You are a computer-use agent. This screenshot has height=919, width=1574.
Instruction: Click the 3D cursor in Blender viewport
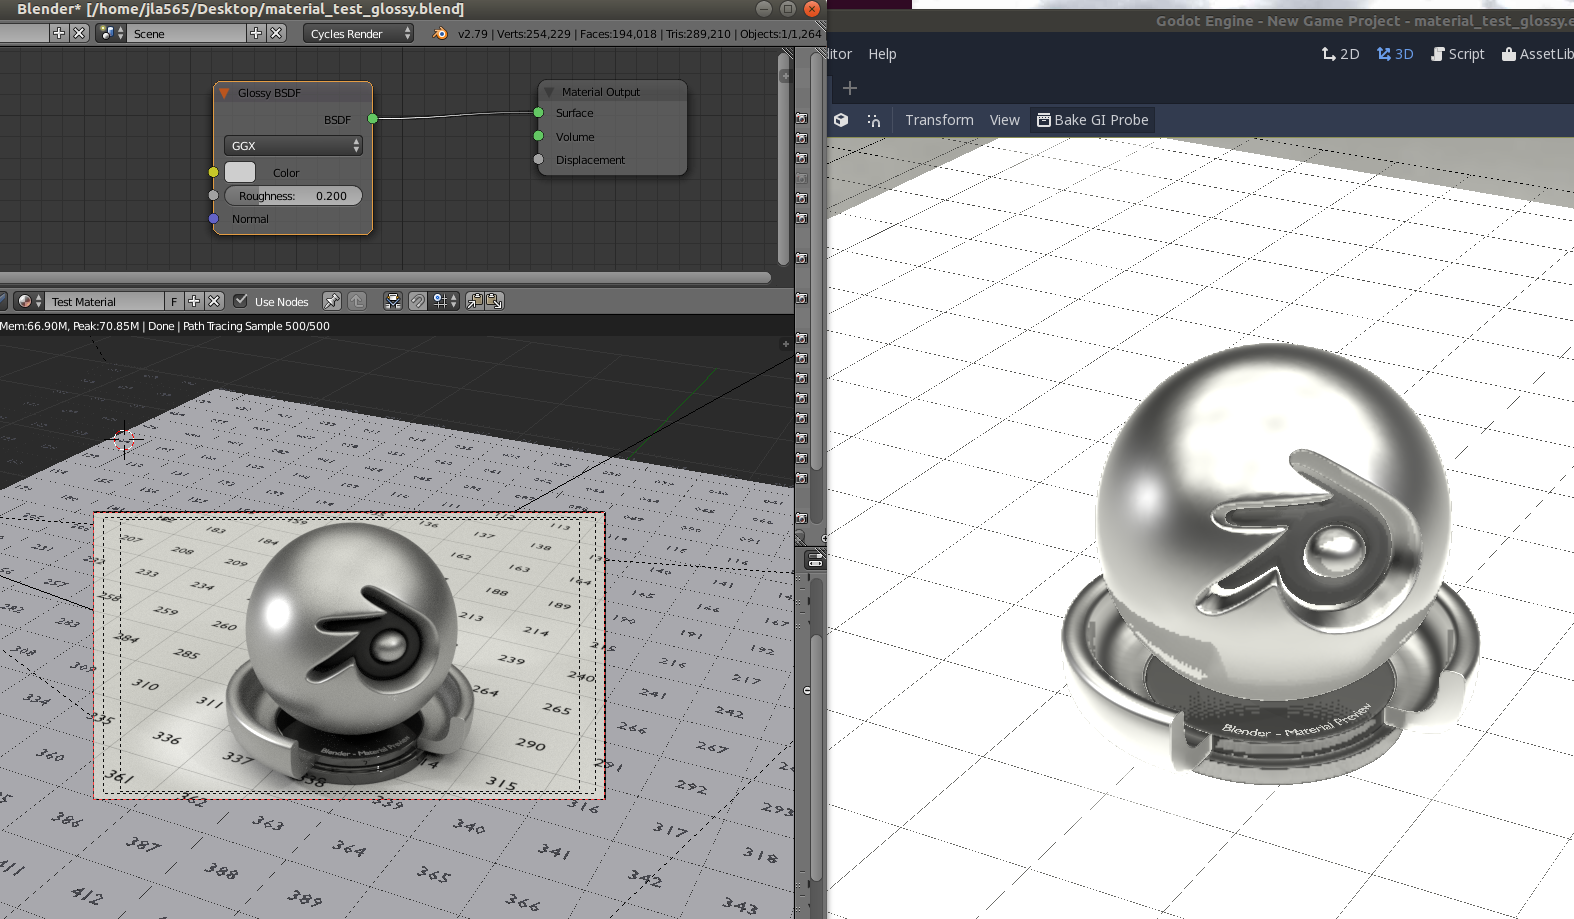(124, 439)
